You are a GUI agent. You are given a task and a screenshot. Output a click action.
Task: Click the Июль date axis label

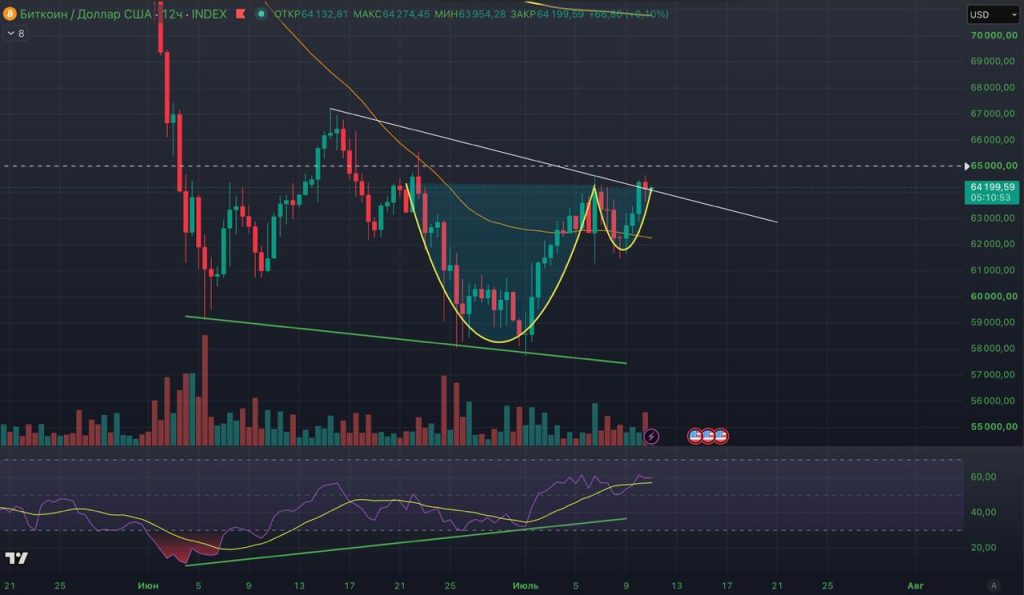[x=525, y=586]
